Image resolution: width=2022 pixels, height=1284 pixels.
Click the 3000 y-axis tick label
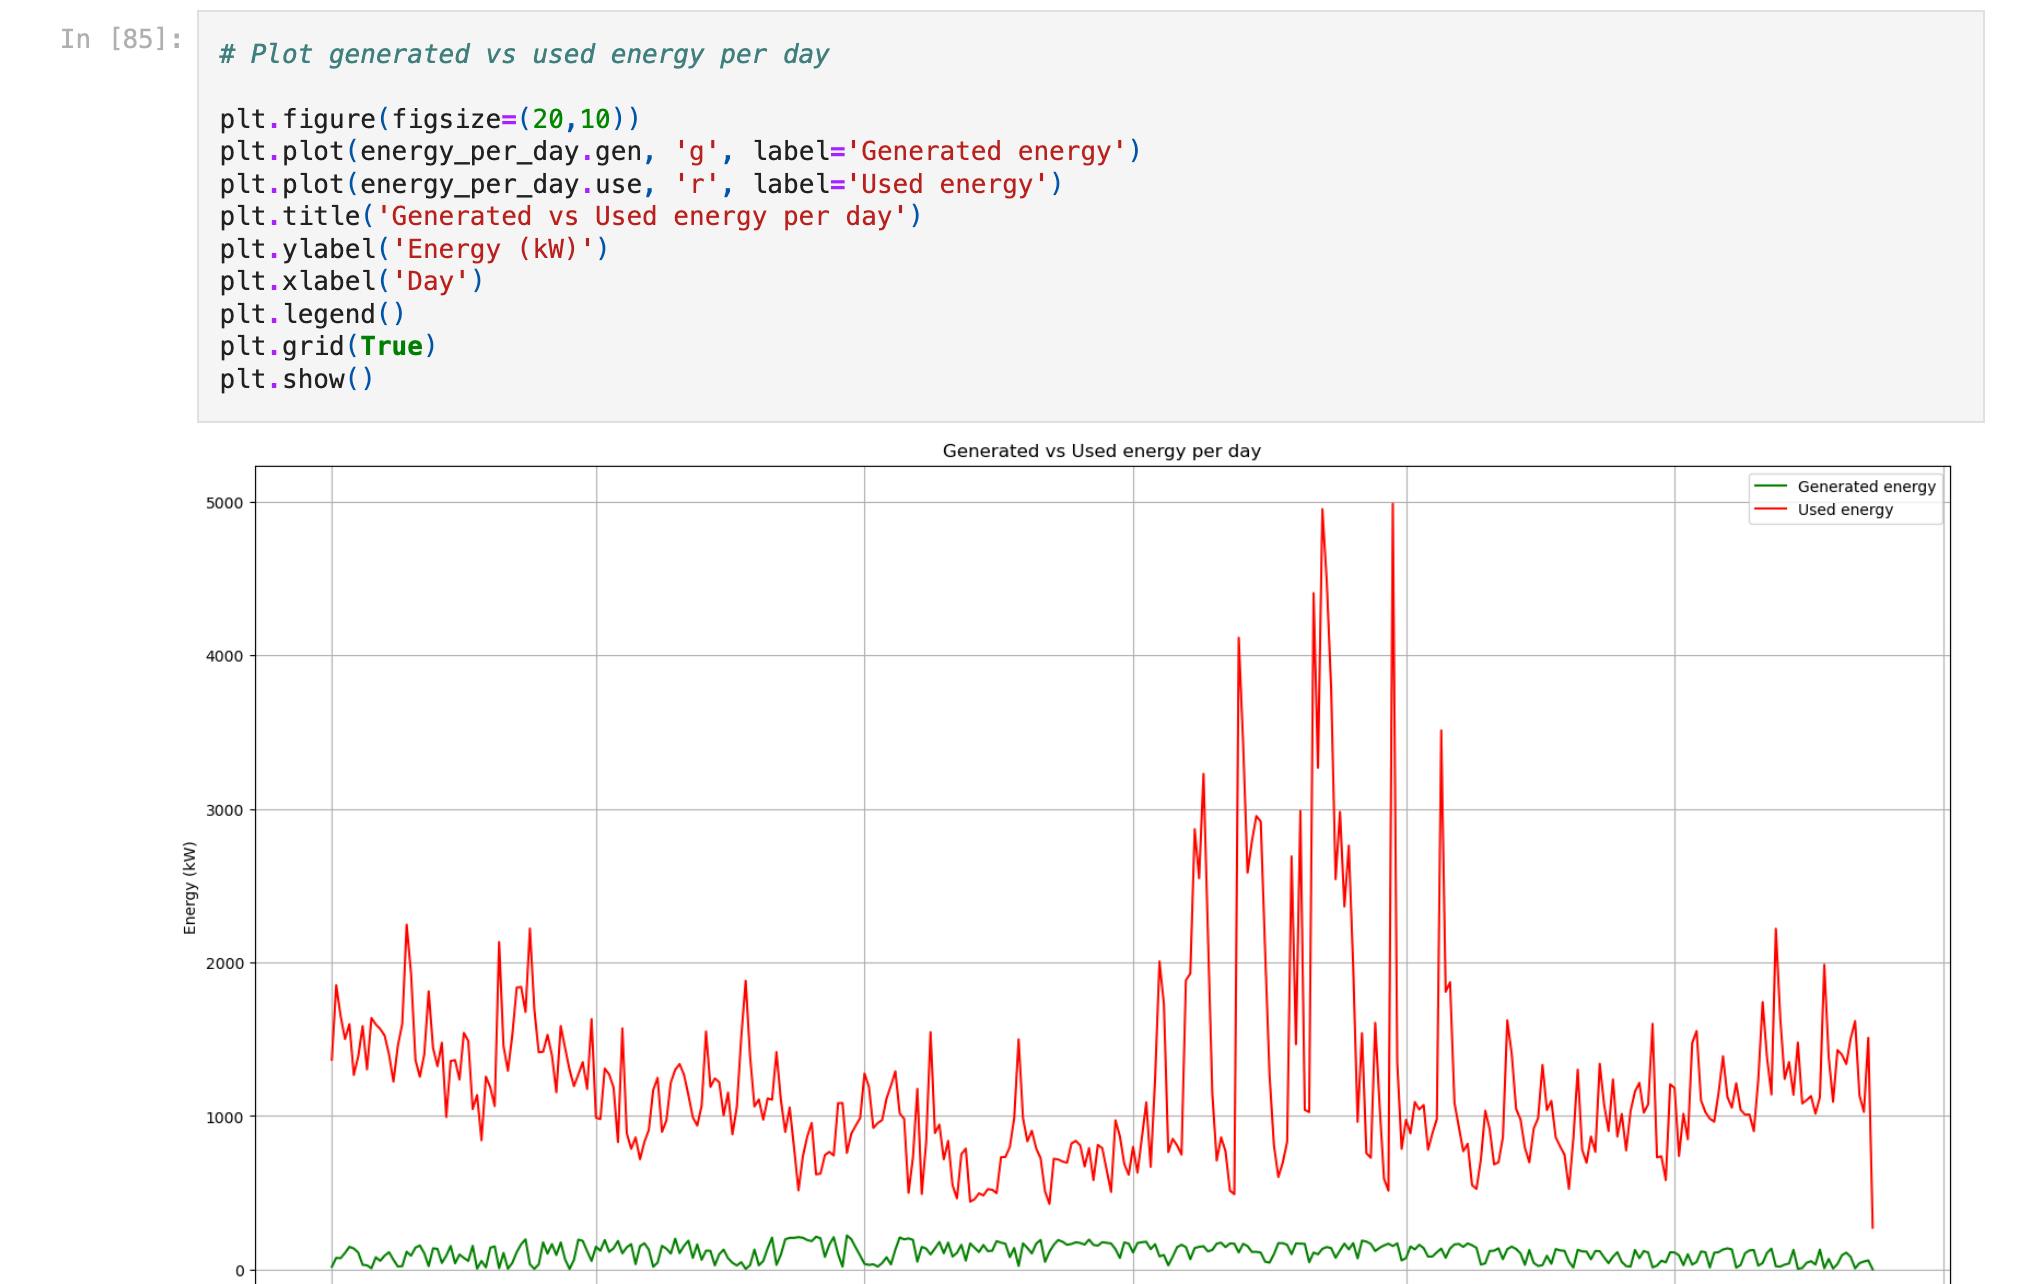point(225,810)
